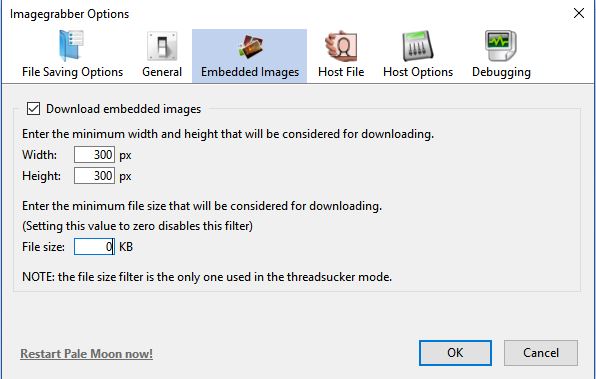Go to the Host File tab label

[341, 72]
